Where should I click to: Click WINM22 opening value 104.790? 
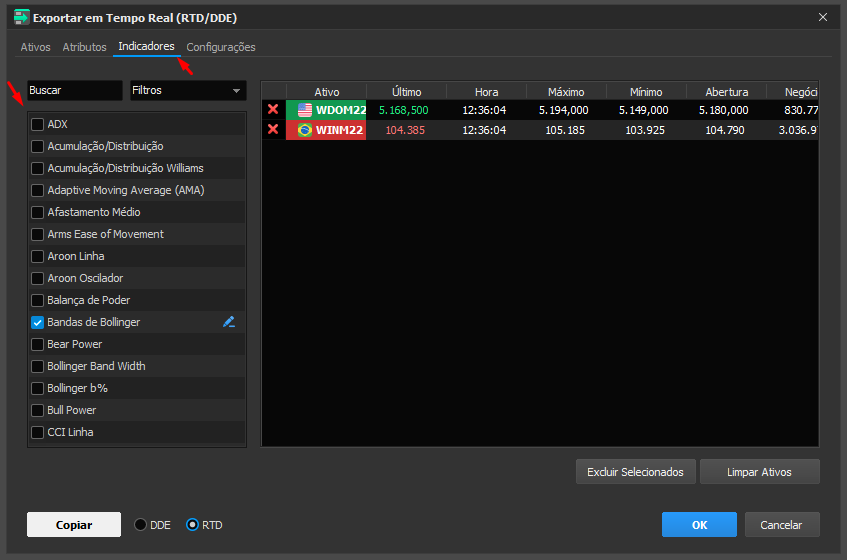(725, 130)
